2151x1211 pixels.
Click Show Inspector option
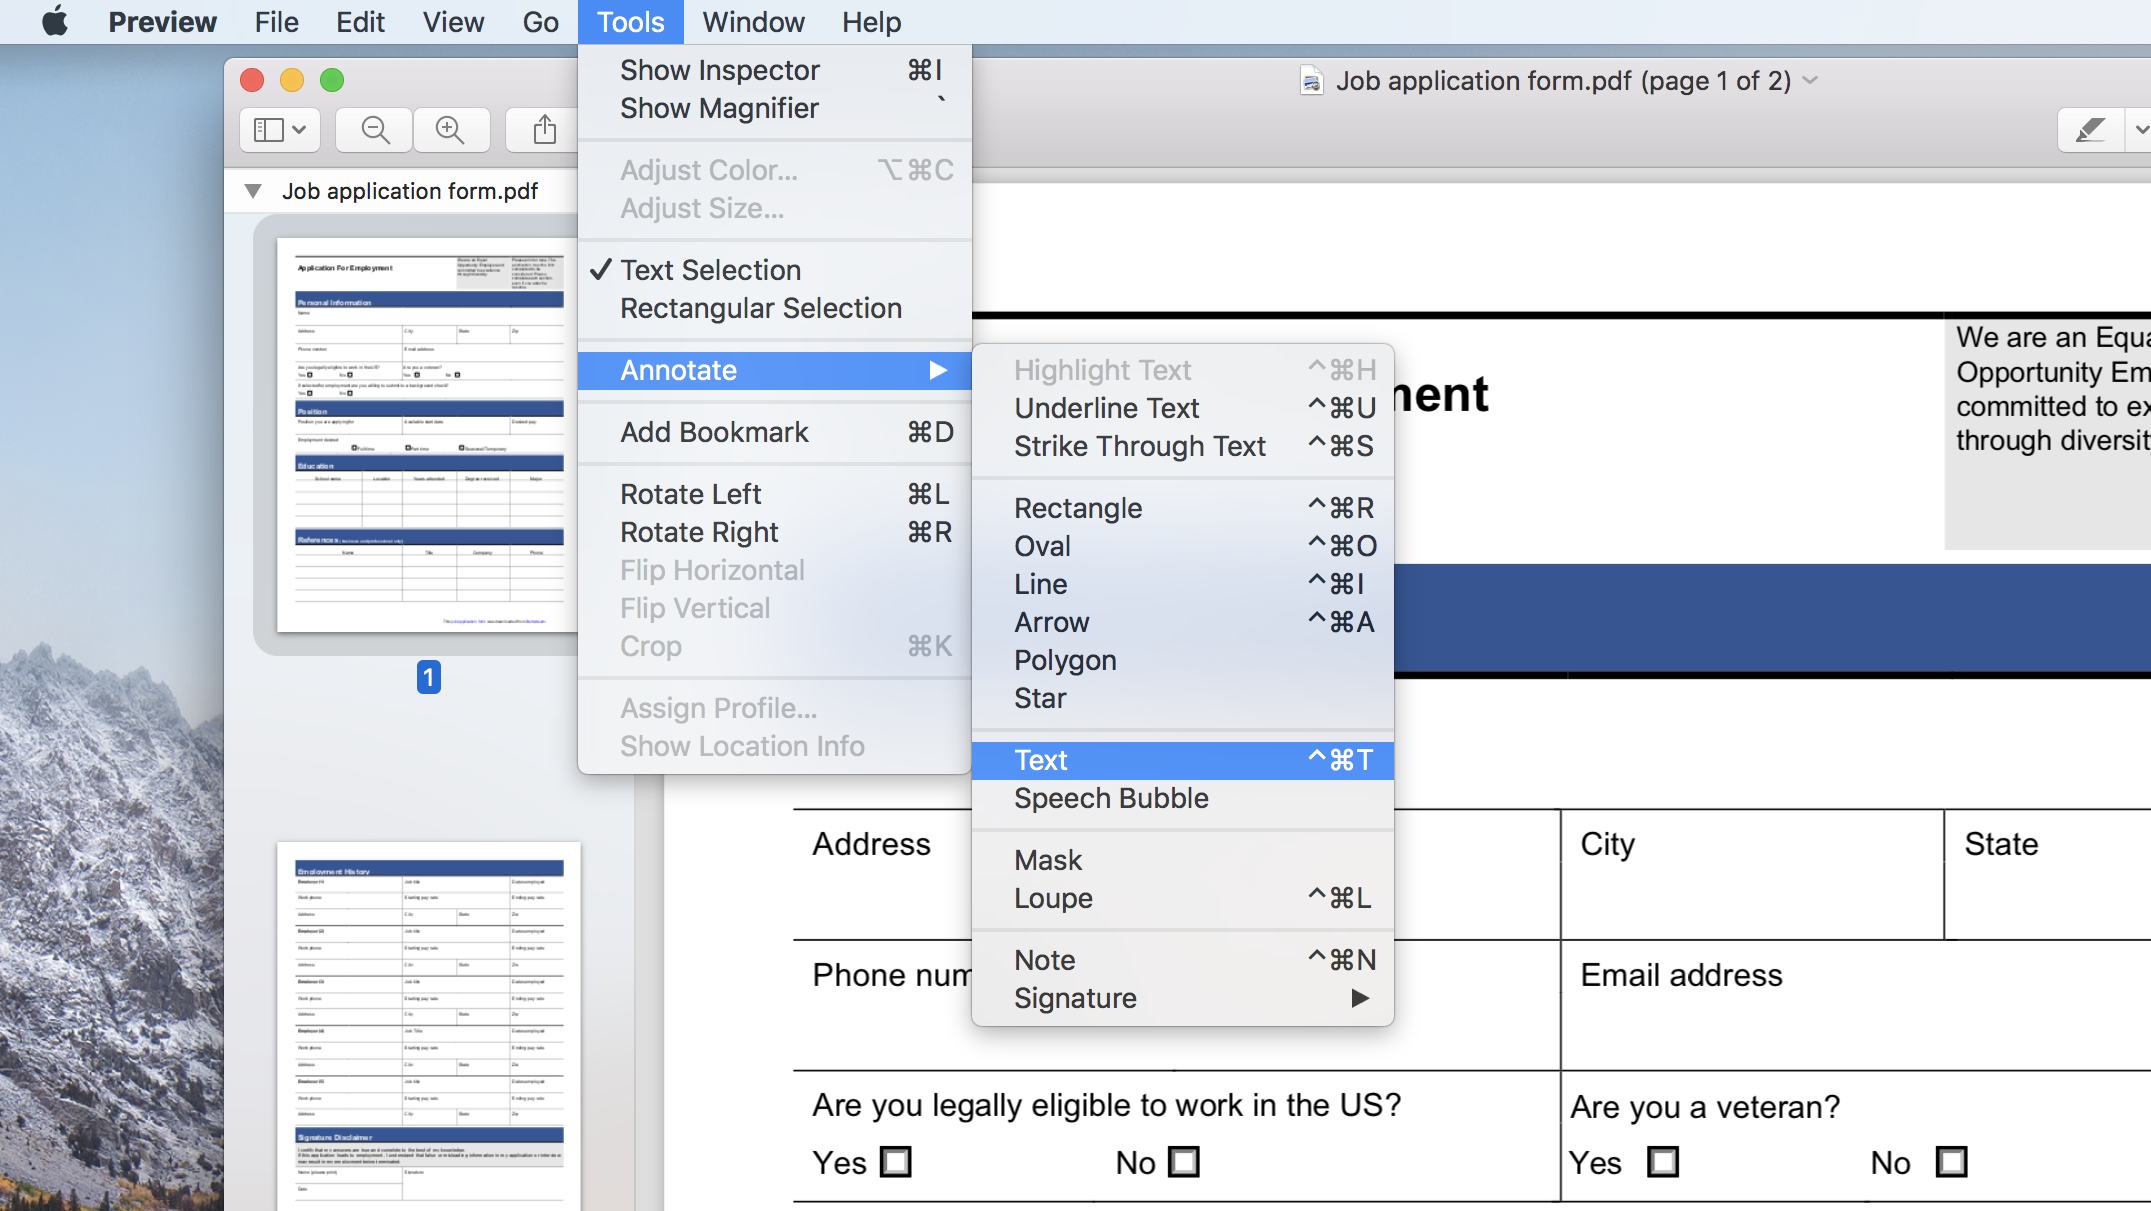click(x=721, y=69)
